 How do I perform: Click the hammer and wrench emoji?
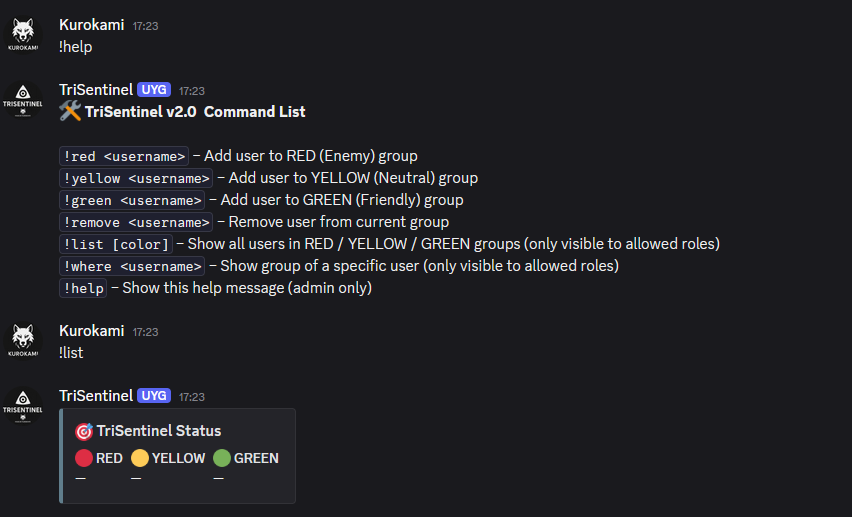(70, 112)
